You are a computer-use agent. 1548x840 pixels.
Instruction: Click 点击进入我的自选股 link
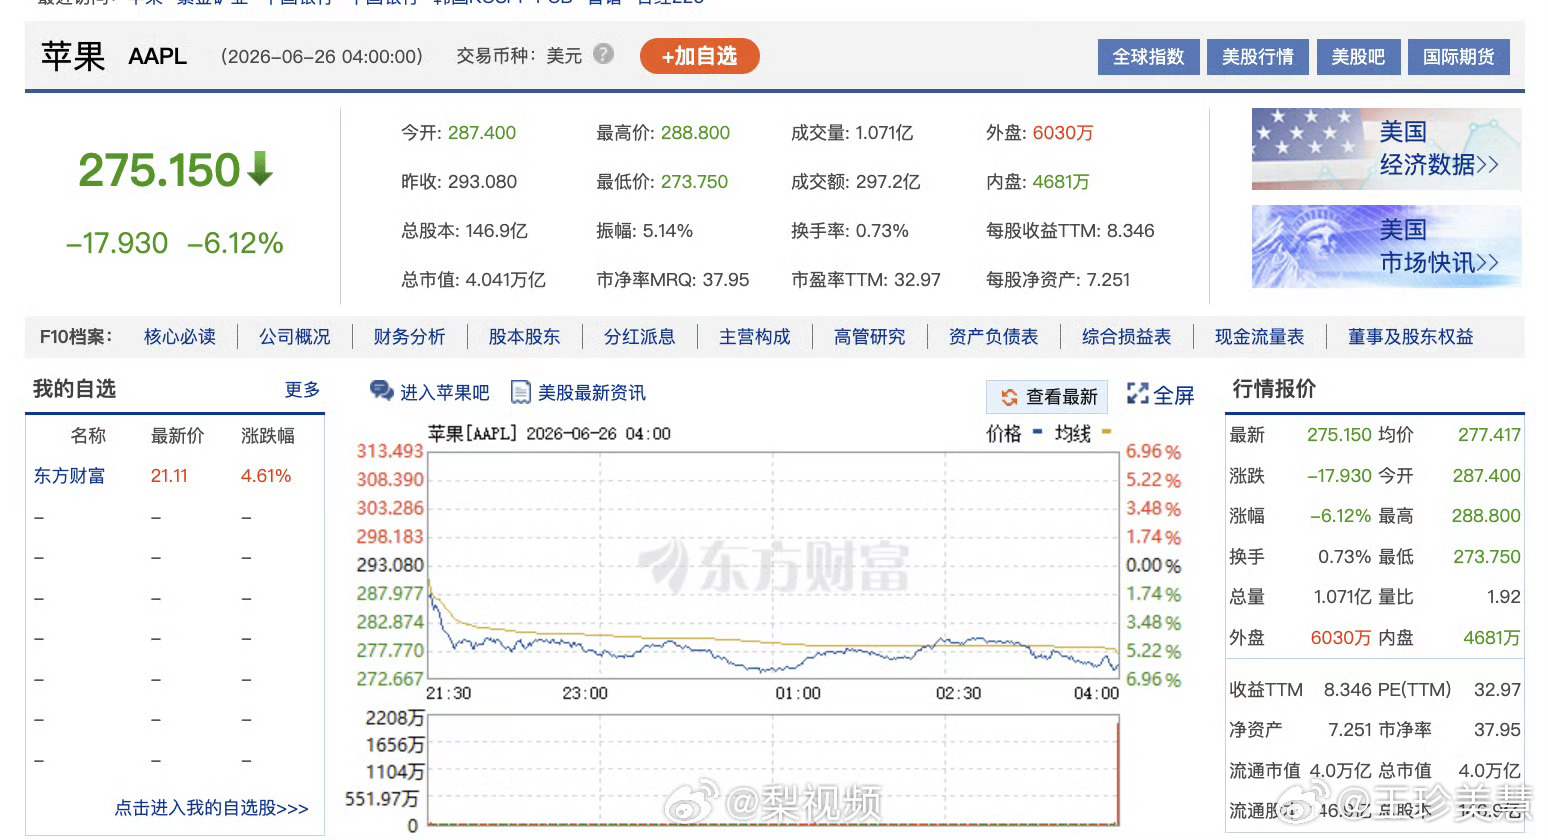(212, 808)
